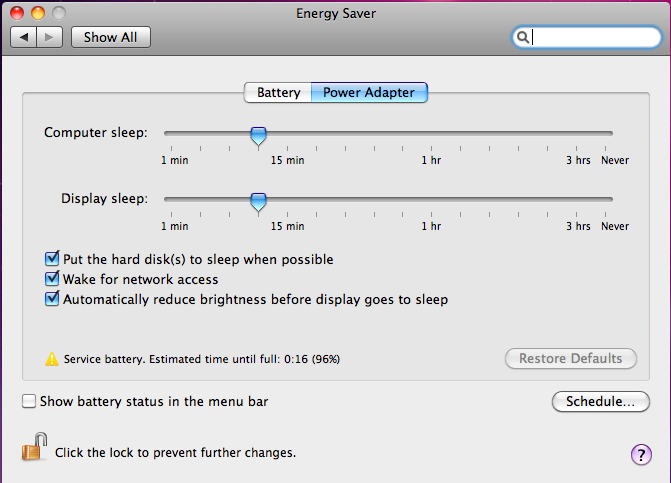Switch to the Battery tab
Viewport: 671px width, 483px height.
tap(278, 92)
